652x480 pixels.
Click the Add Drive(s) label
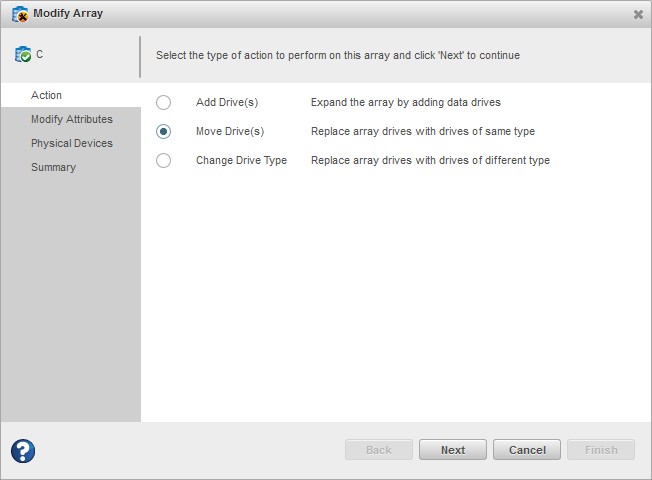pos(227,102)
